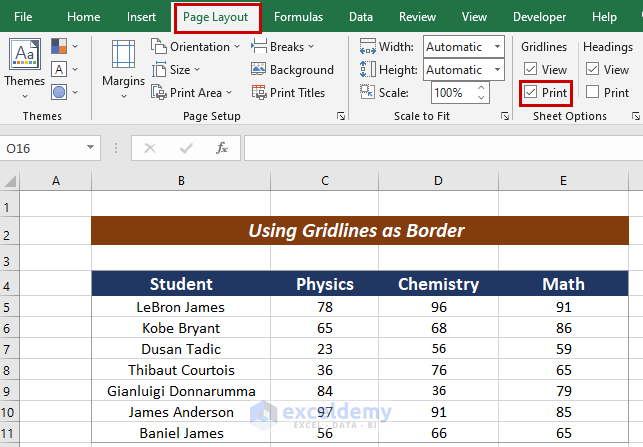Click the Insert Function fx icon
643x447 pixels.
coord(222,148)
